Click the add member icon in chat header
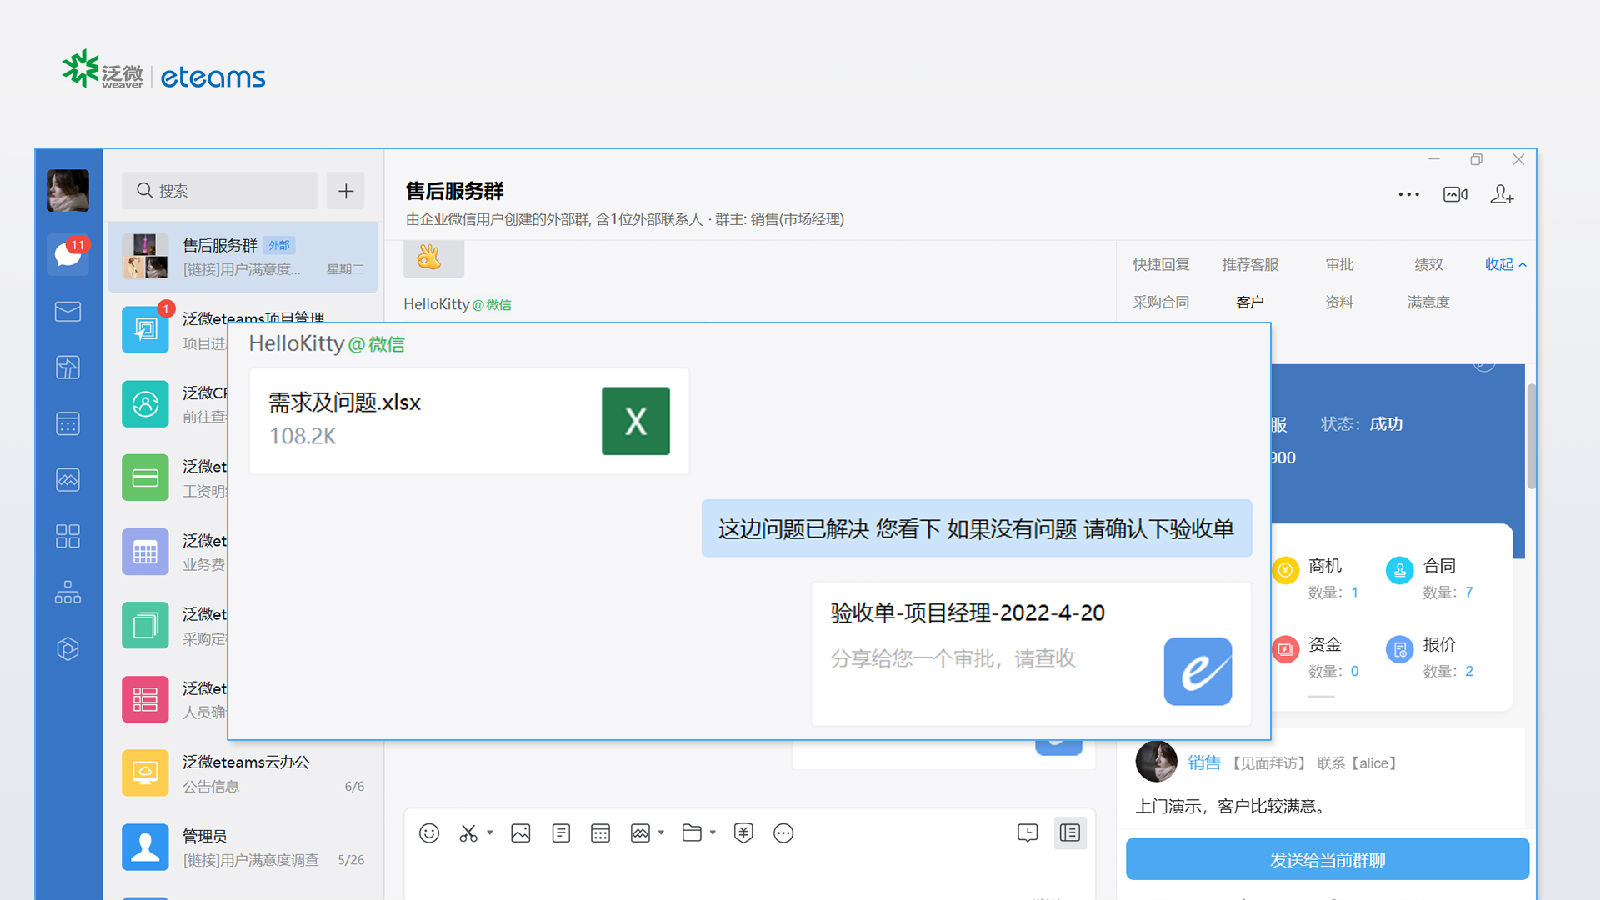The image size is (1600, 900). 1502,195
